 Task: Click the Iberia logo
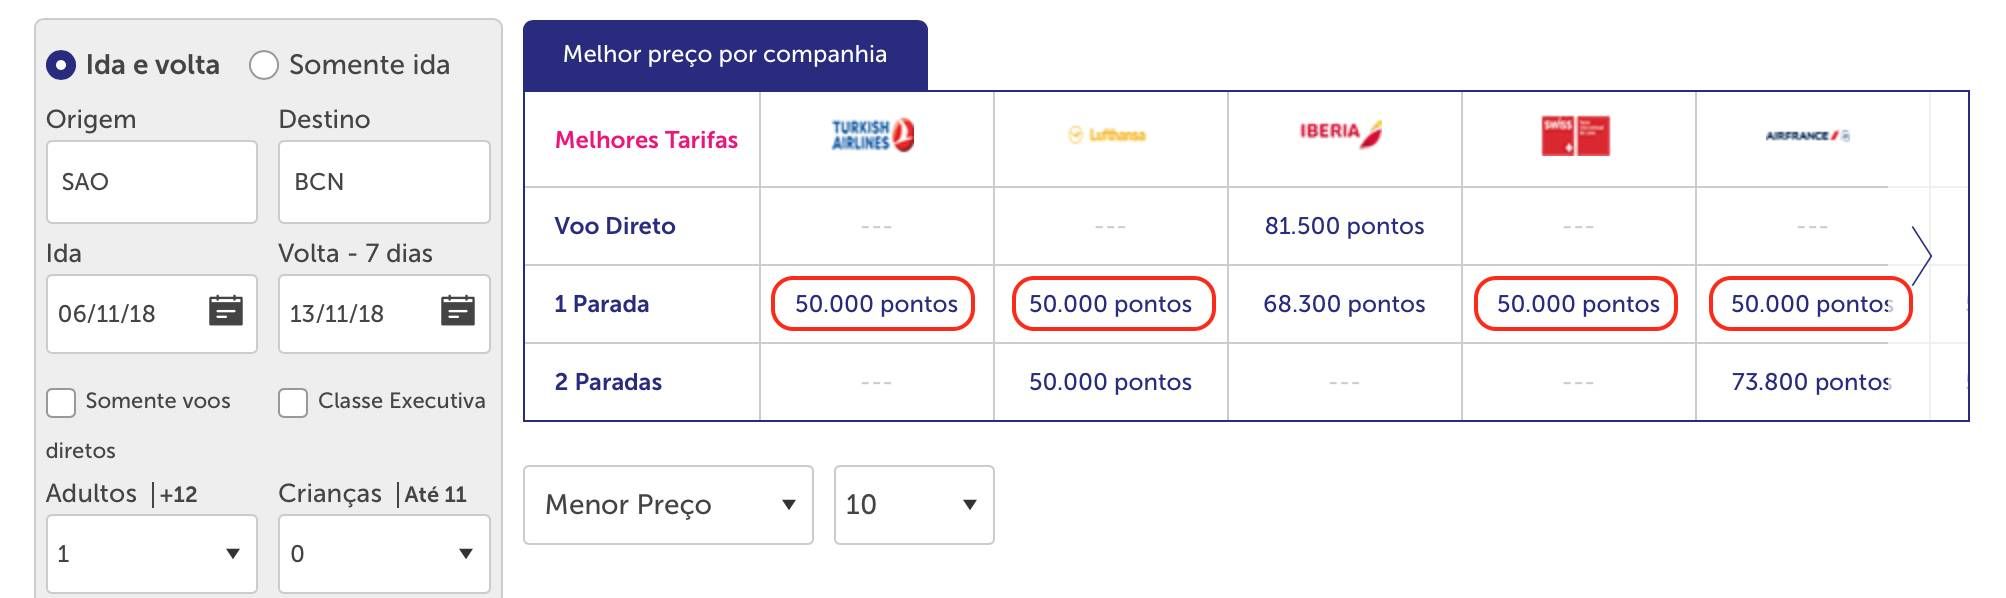1341,133
